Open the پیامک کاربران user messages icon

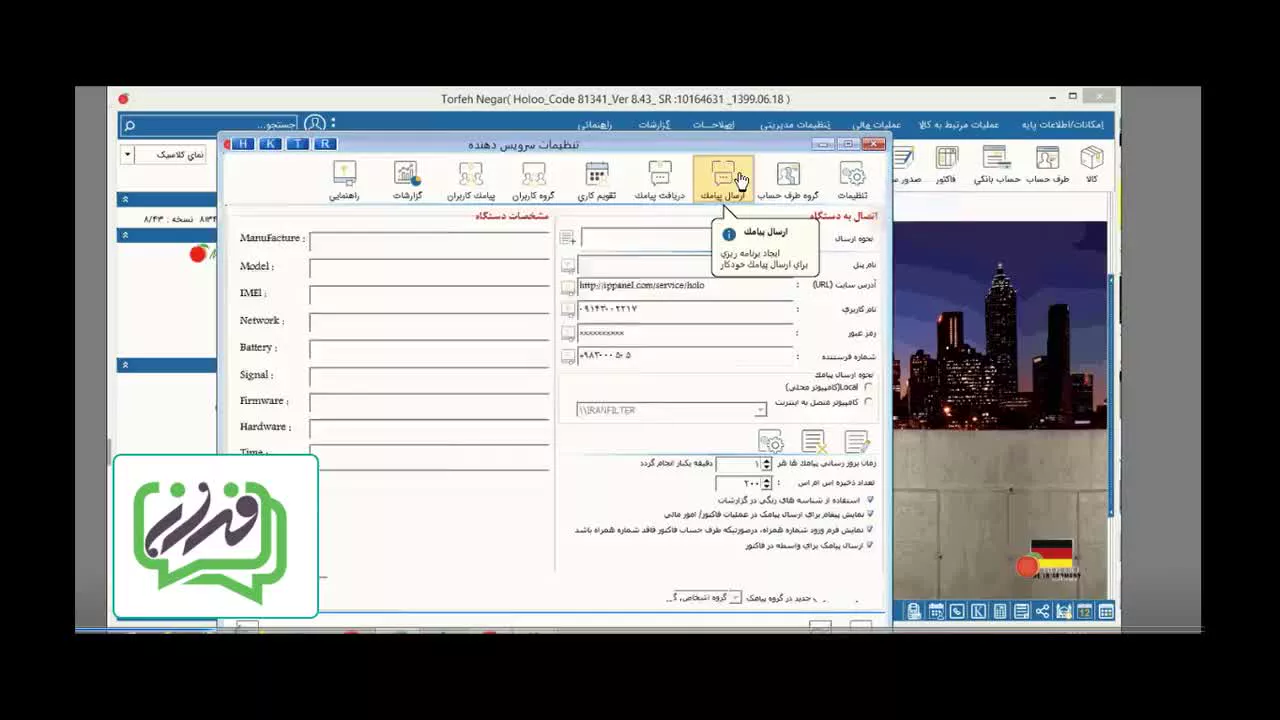(471, 181)
